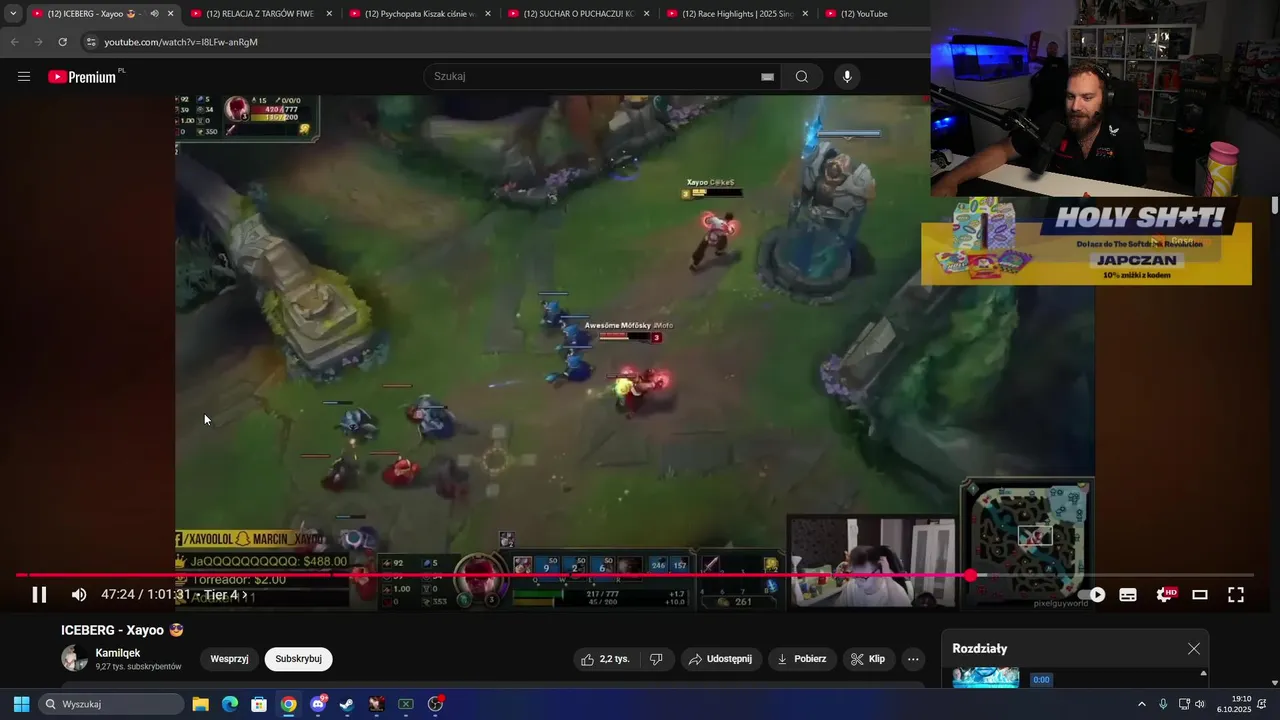The image size is (1280, 720).
Task: Create a Klip with scissors button
Action: pos(868,659)
